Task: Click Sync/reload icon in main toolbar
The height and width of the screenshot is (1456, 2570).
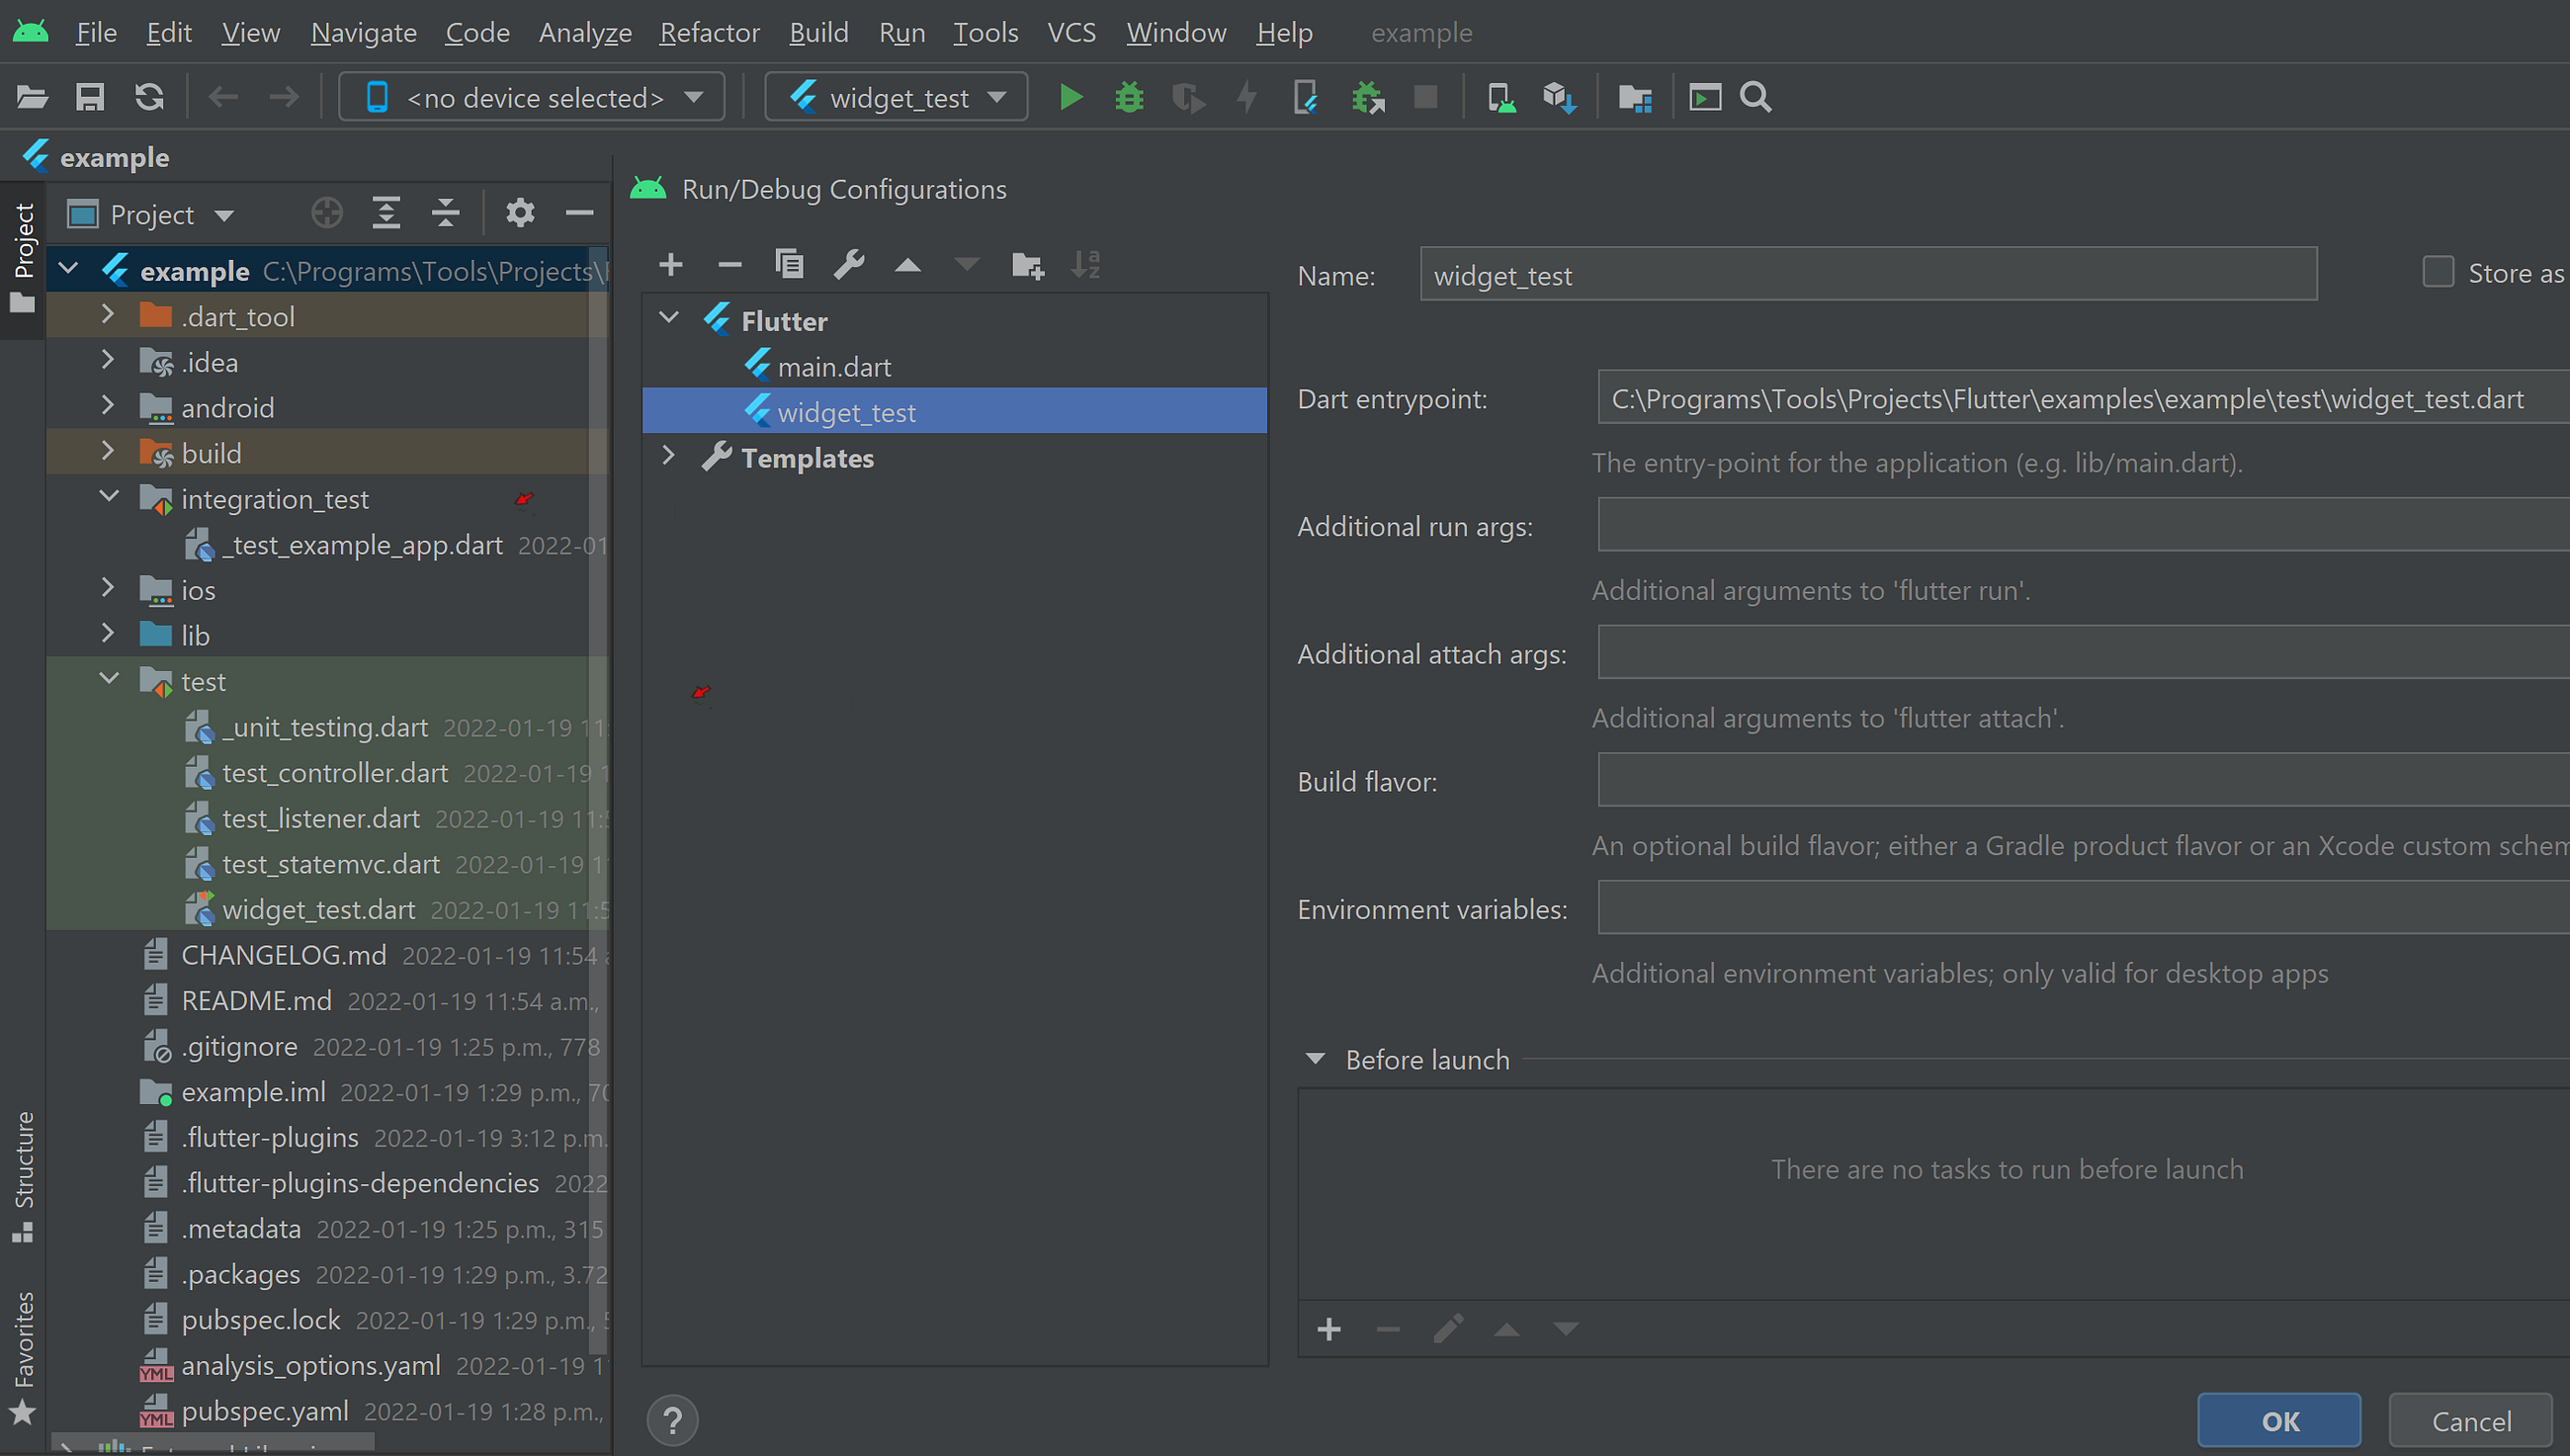Action: pos(149,97)
